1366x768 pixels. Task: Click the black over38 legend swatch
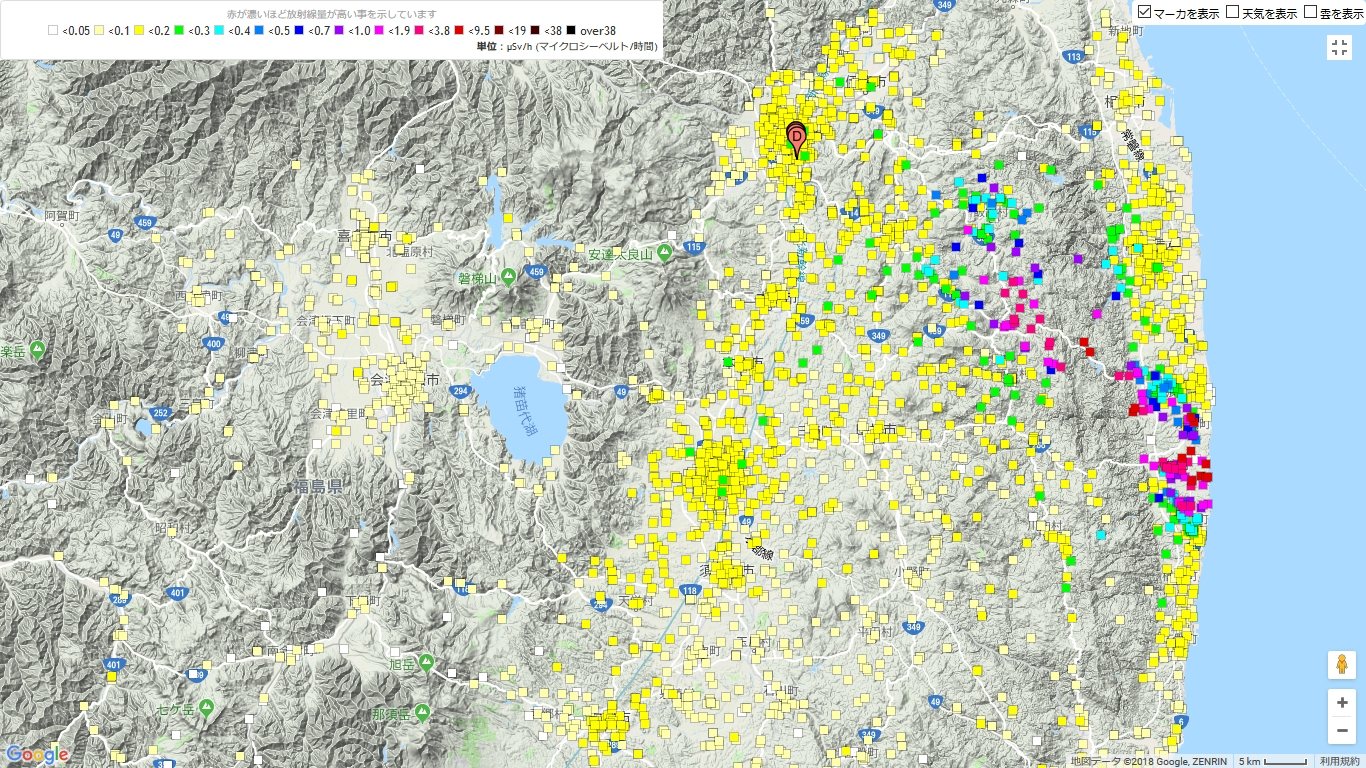[x=570, y=31]
